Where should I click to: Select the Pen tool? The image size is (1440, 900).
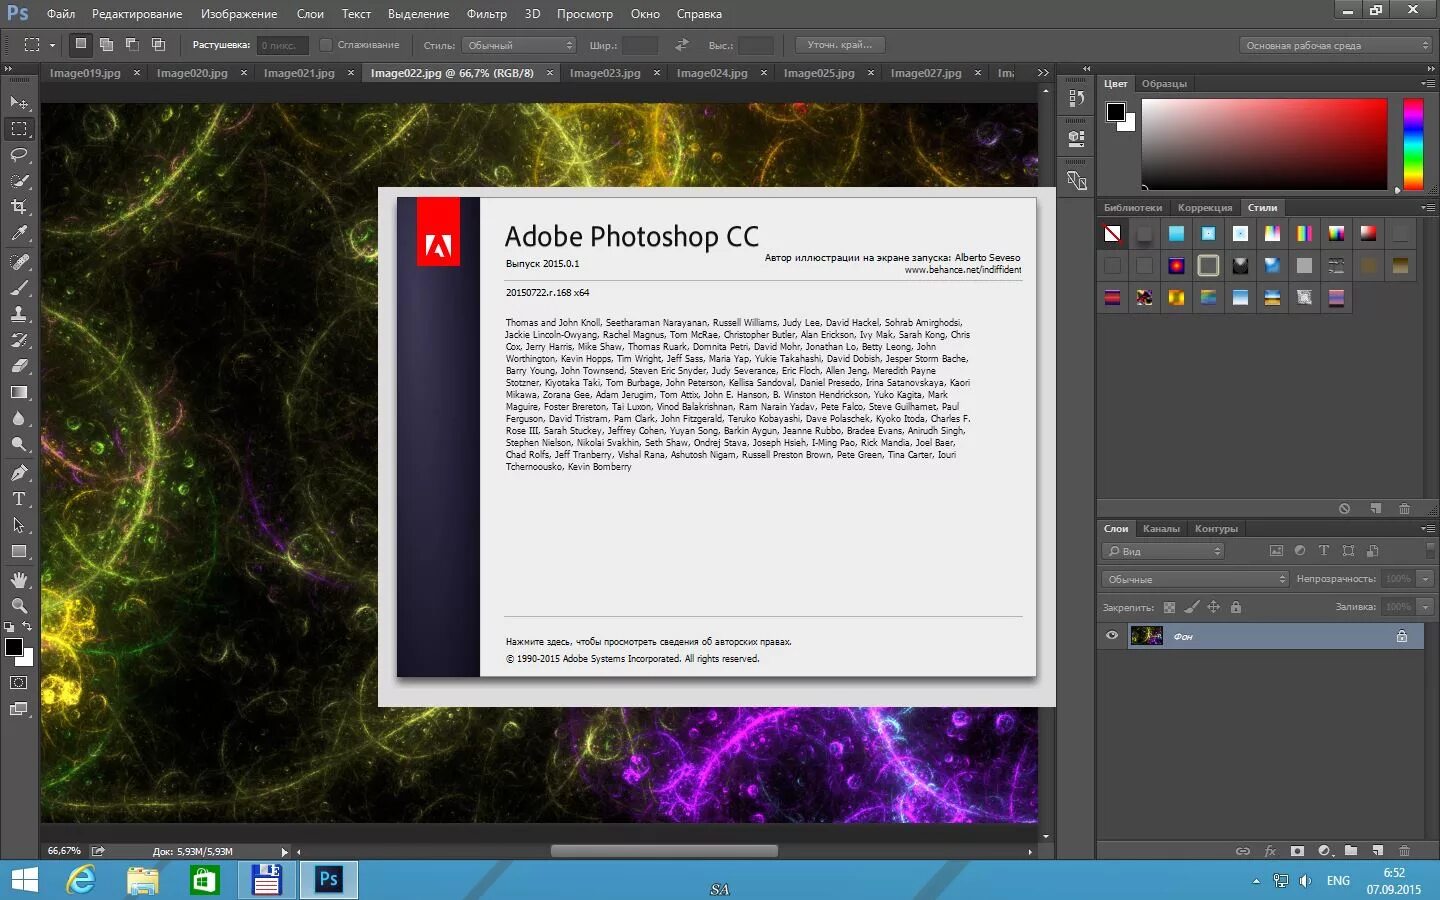pyautogui.click(x=19, y=473)
